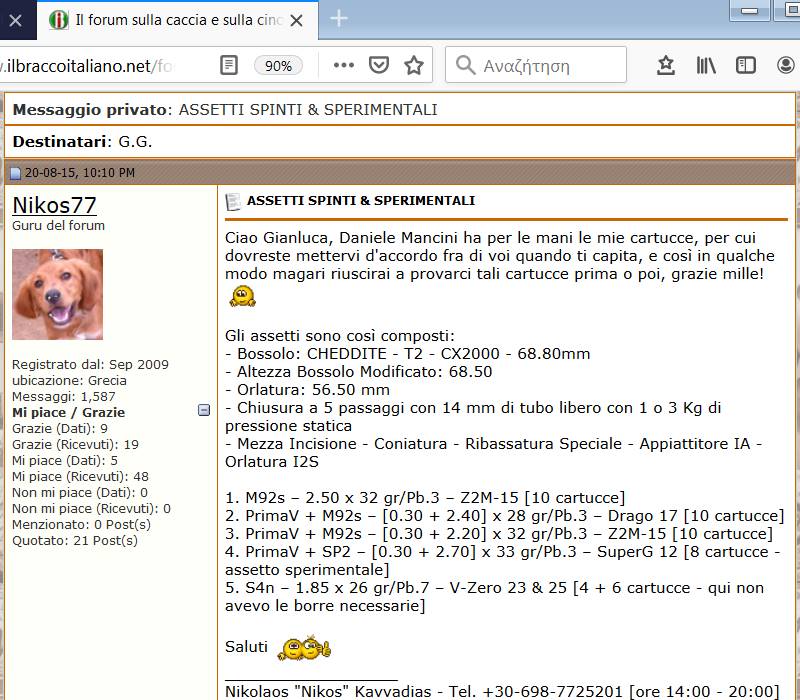Screen dimensions: 800x700
Task: Minimize the Firefox window
Action: [x=749, y=10]
